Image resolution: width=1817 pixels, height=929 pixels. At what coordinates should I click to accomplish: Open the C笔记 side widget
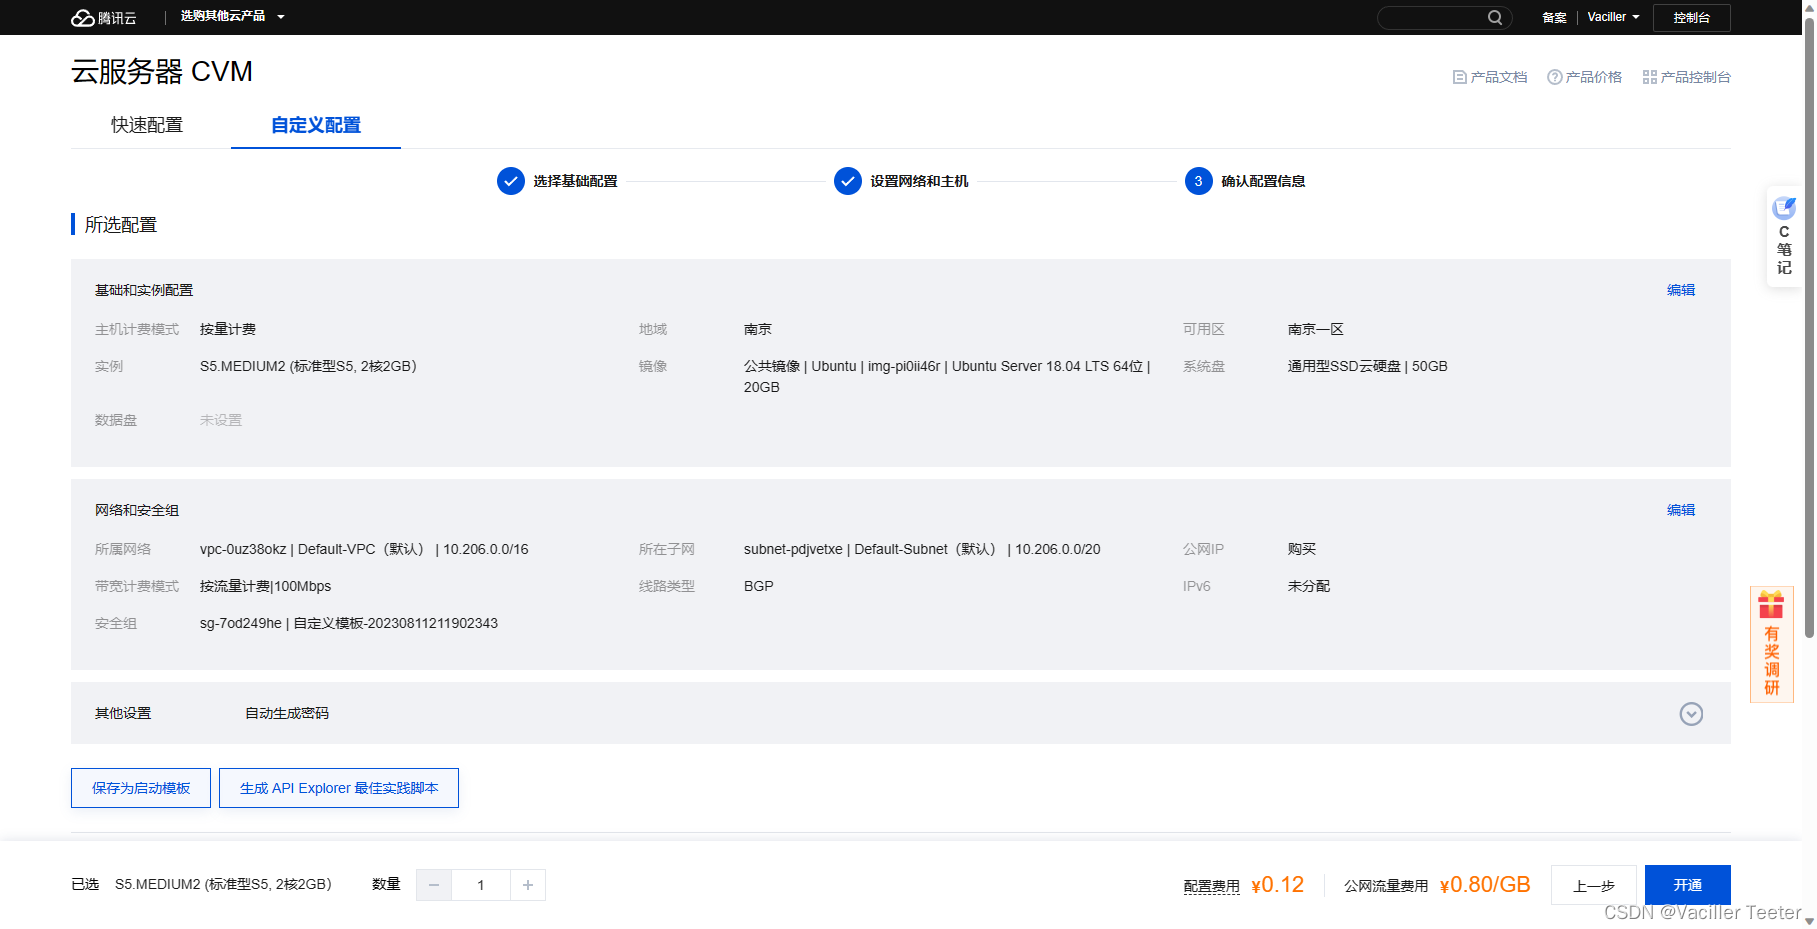click(1784, 236)
